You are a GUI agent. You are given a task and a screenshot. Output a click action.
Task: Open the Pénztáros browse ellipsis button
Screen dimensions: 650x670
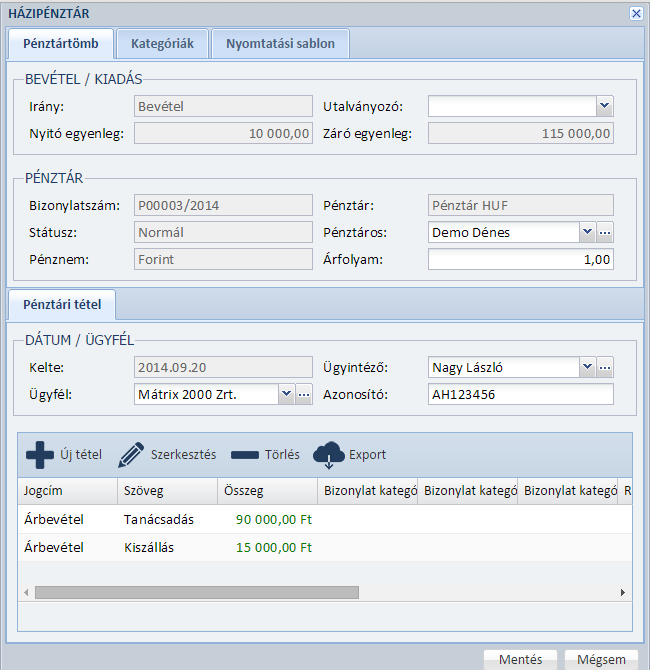point(605,232)
